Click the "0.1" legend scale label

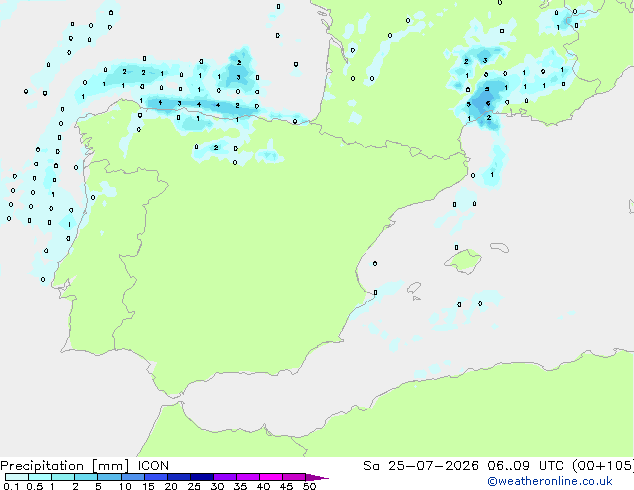point(11,486)
